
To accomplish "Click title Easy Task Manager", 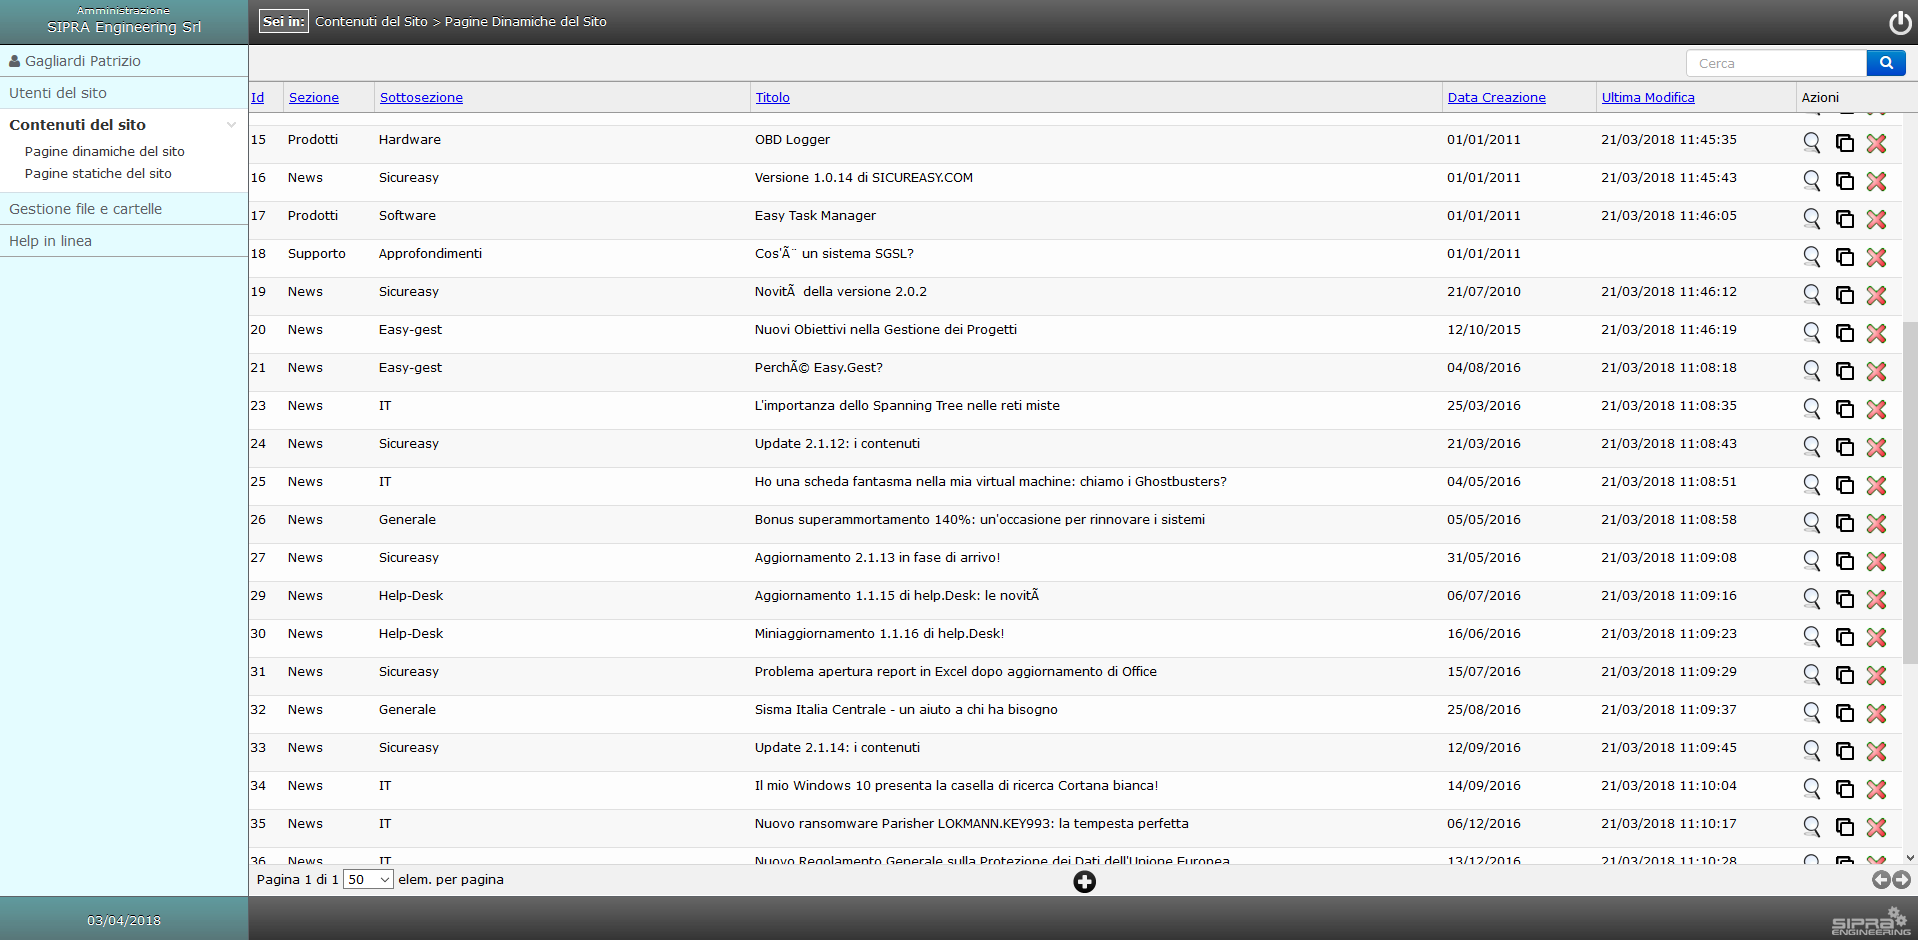I will point(815,215).
